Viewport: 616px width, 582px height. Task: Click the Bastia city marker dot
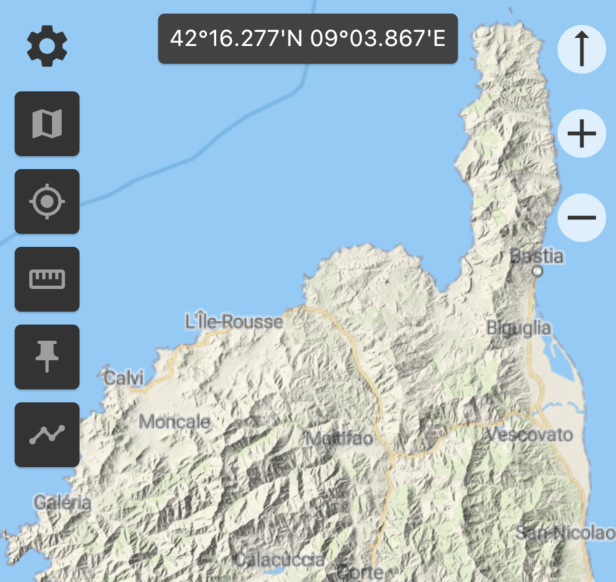pyautogui.click(x=537, y=271)
